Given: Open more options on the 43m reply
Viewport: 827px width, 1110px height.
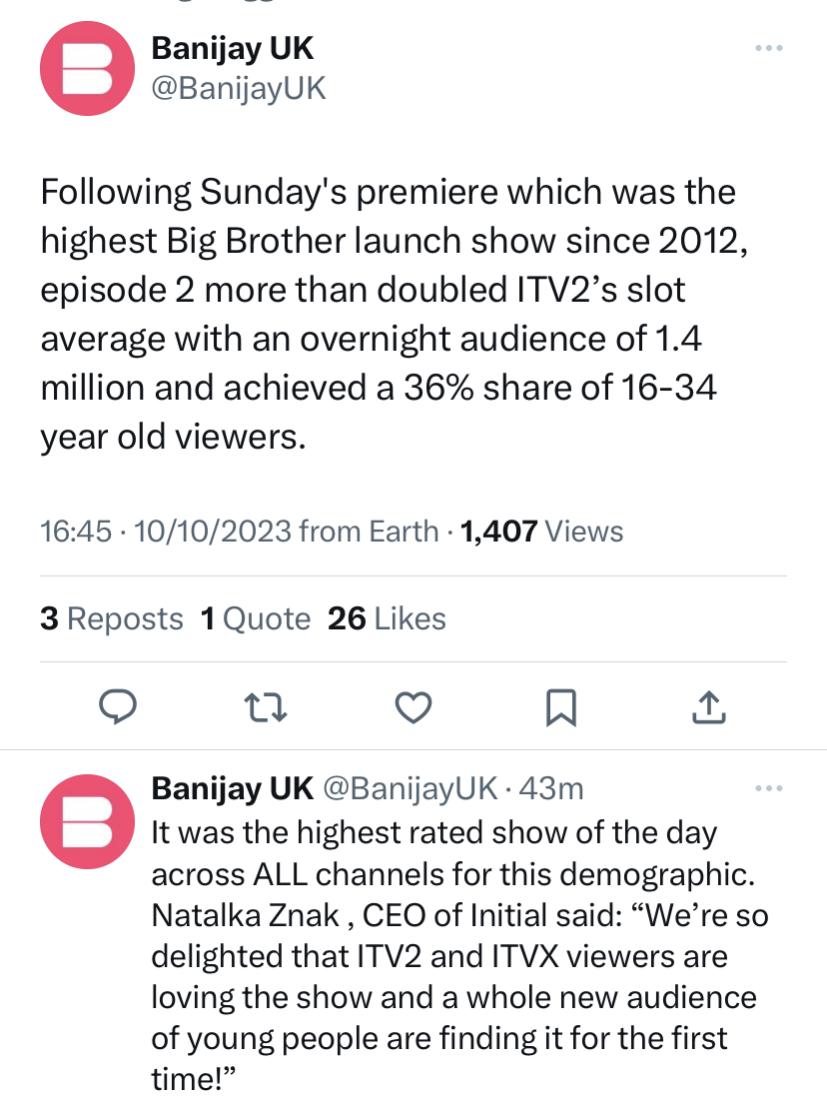Looking at the screenshot, I should [x=768, y=789].
